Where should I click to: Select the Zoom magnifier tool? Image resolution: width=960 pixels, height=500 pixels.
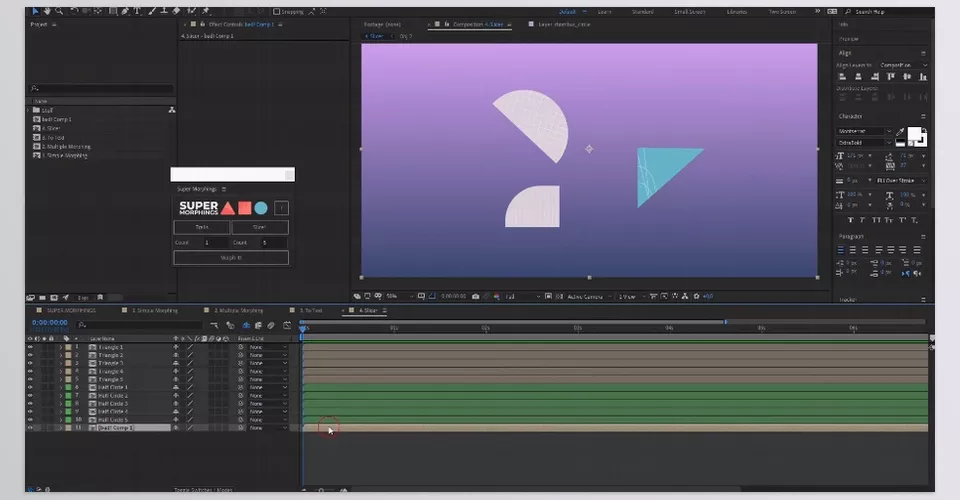59,11
